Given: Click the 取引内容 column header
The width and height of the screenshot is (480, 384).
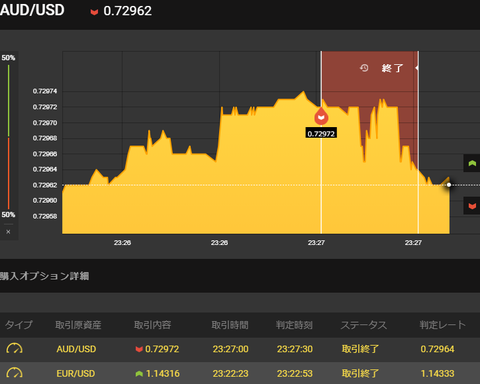Looking at the screenshot, I should point(152,325).
